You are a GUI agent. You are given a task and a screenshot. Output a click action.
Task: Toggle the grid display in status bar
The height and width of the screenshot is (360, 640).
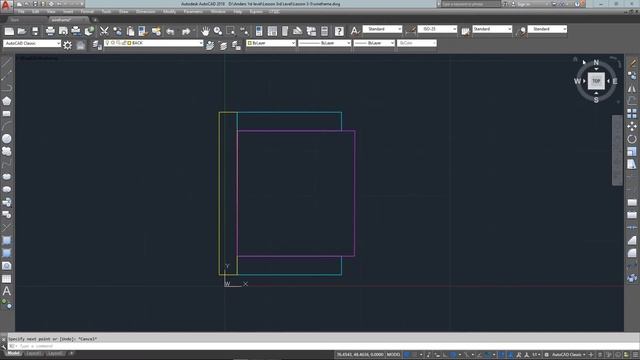click(407, 355)
